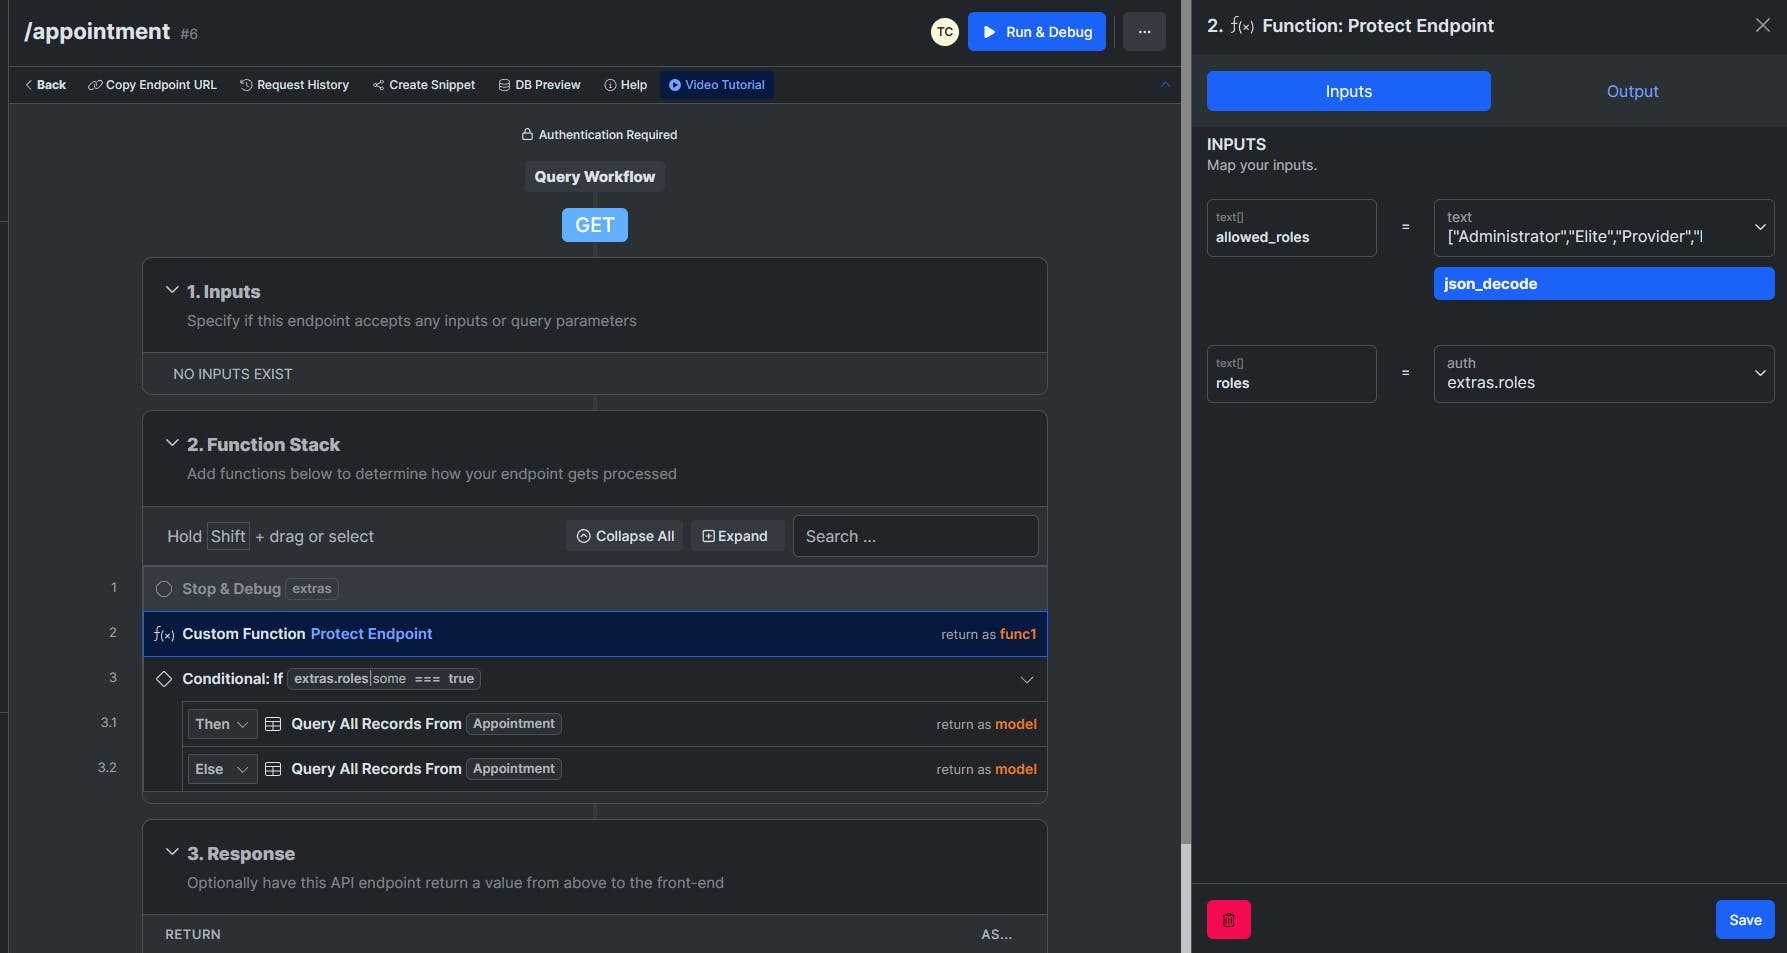The height and width of the screenshot is (953, 1787).
Task: Click the TC user avatar
Action: pos(944,32)
